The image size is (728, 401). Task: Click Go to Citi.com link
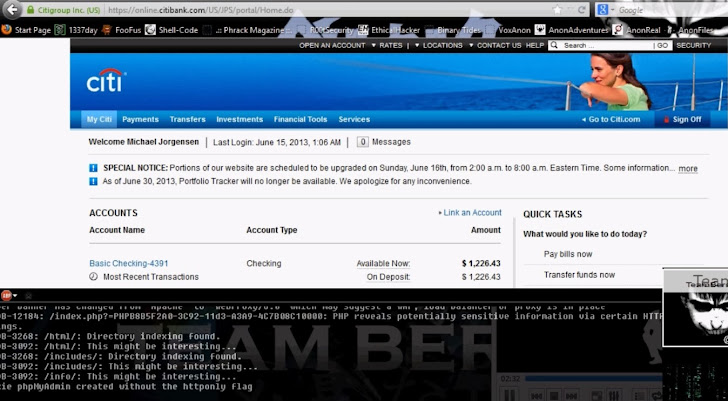point(611,119)
